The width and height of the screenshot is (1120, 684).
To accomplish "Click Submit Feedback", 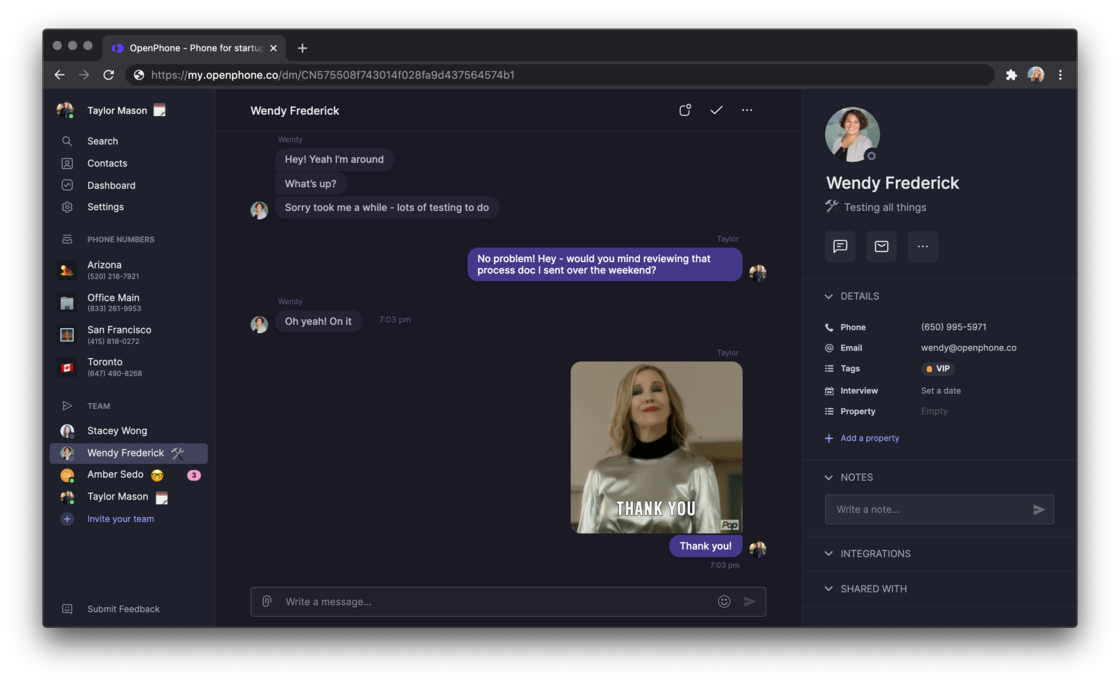I will 123,609.
